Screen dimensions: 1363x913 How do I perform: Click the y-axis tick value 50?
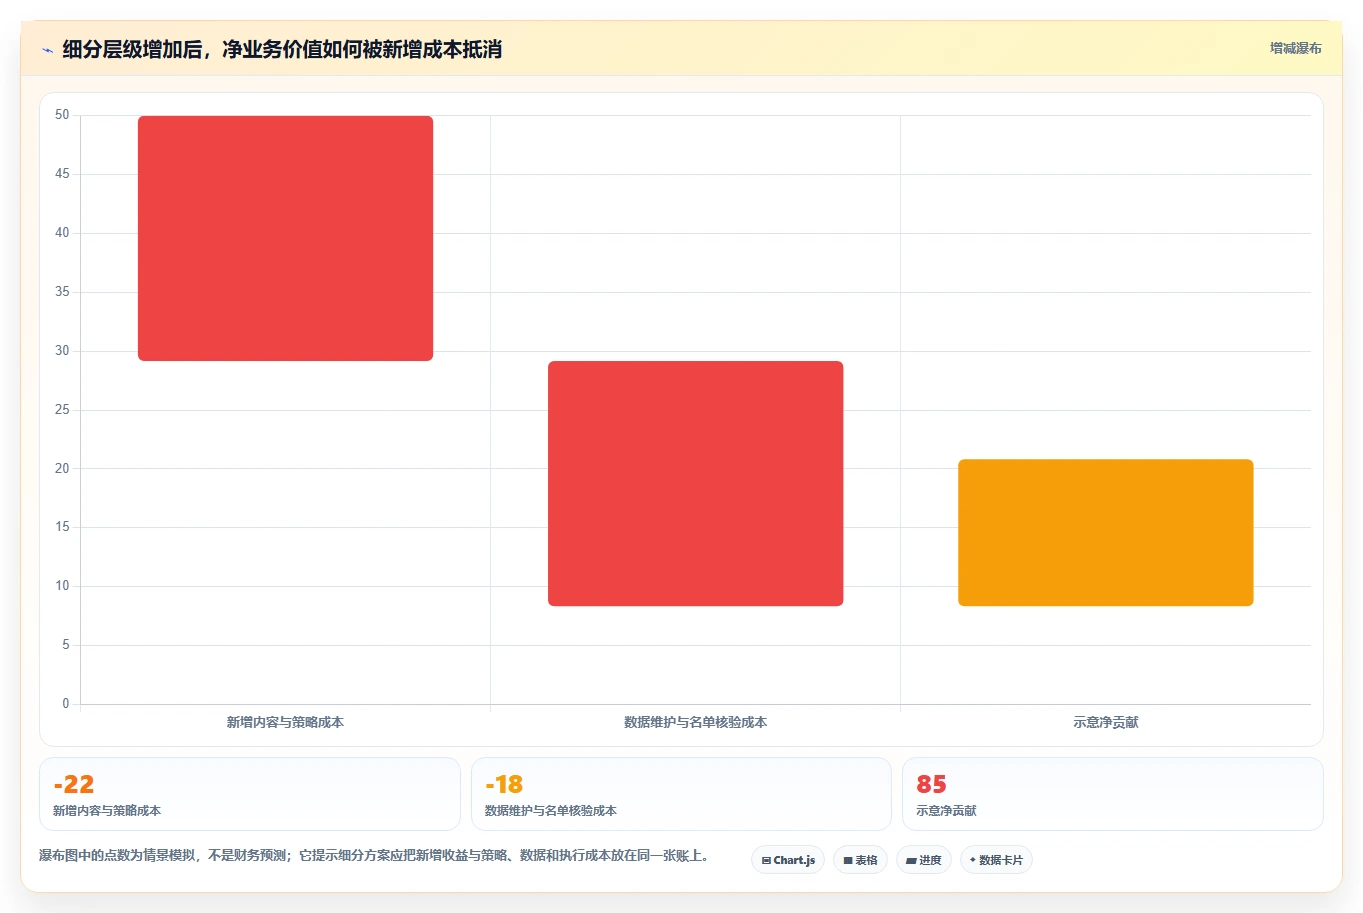coord(62,115)
